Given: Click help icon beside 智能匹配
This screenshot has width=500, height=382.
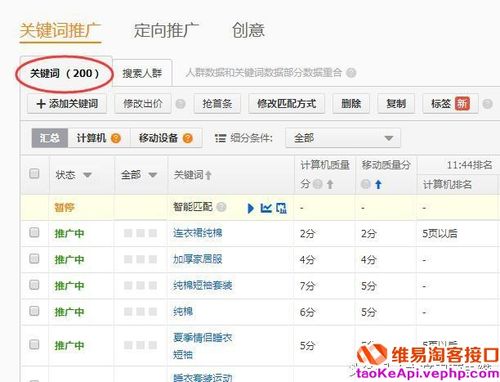Looking at the screenshot, I should tap(221, 207).
